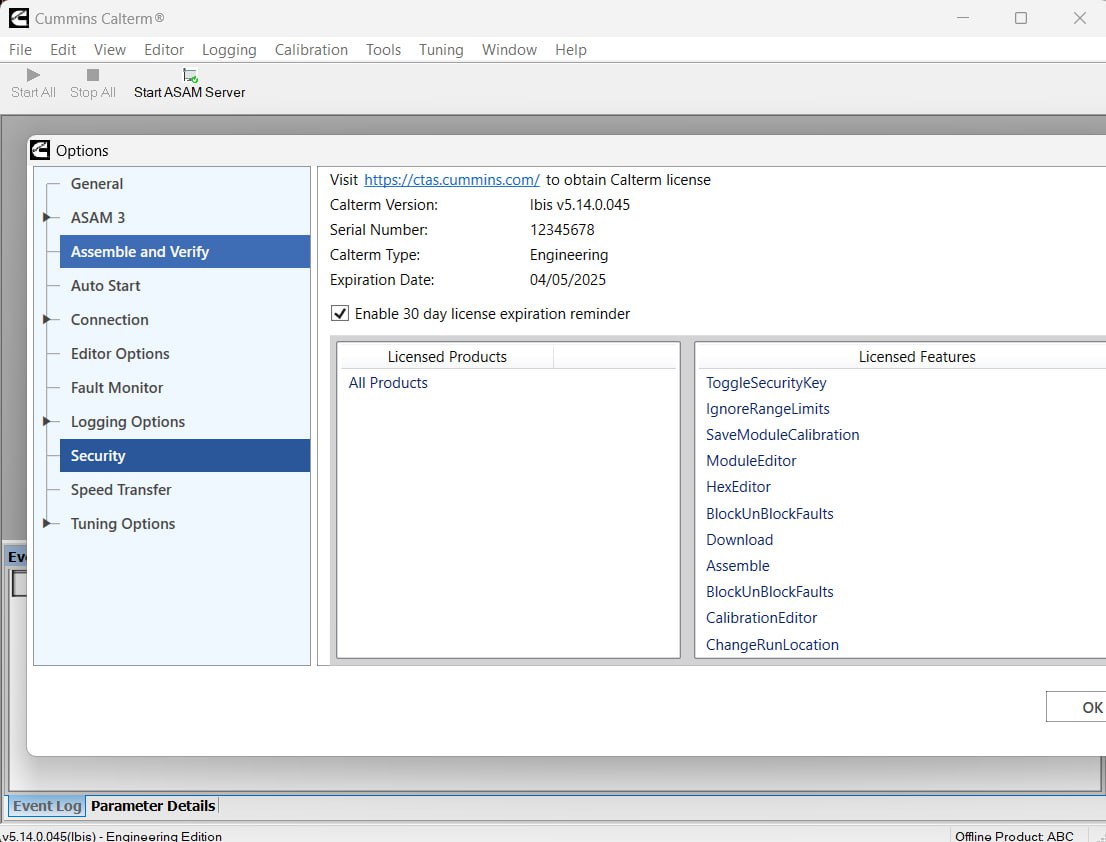This screenshot has width=1106, height=842.
Task: Click the Start All play icon
Action: tap(33, 75)
